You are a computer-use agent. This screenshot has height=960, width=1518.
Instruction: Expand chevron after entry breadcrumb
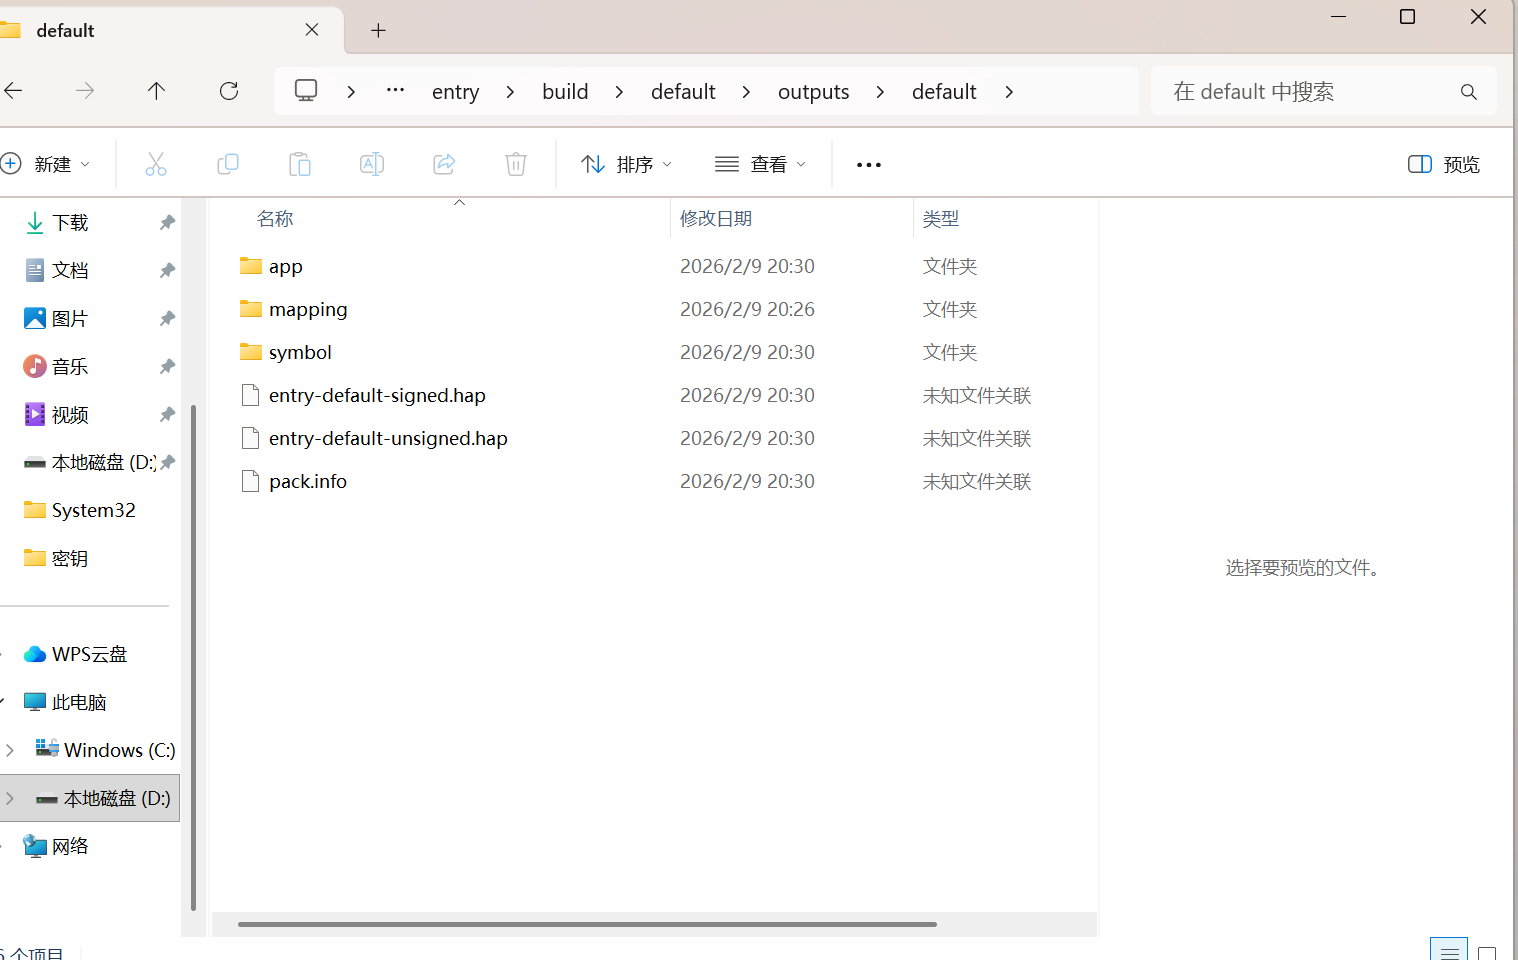pyautogui.click(x=510, y=92)
